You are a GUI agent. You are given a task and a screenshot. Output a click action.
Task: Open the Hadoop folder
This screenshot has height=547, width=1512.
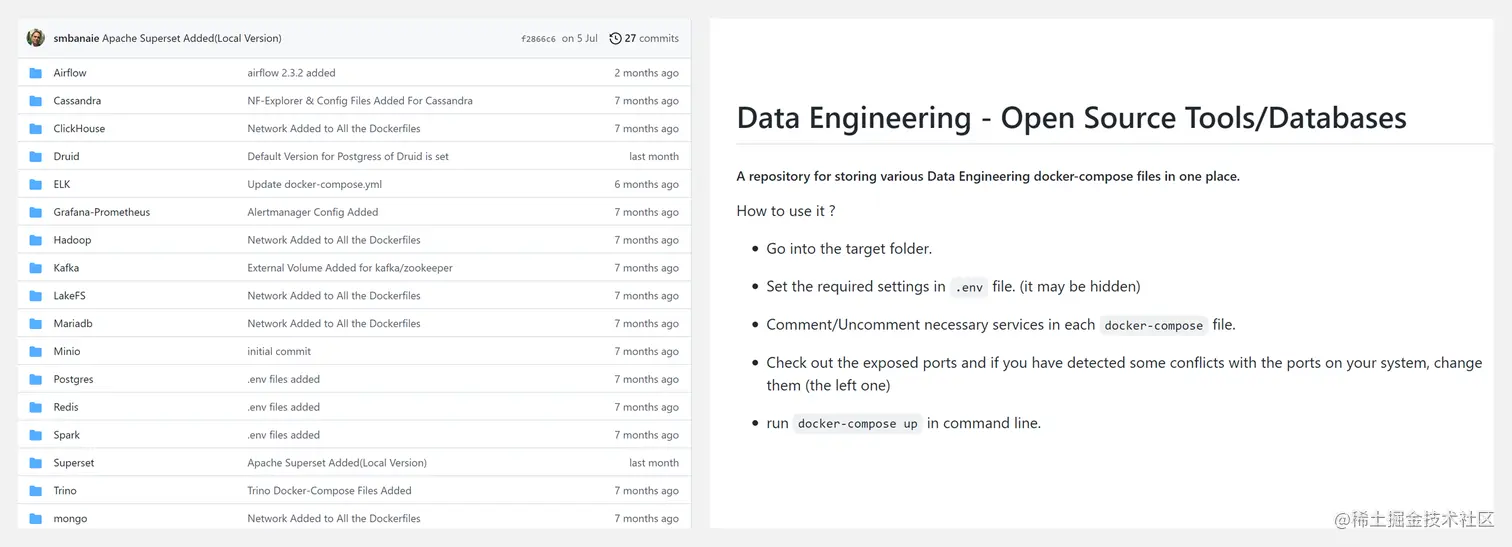tap(72, 240)
